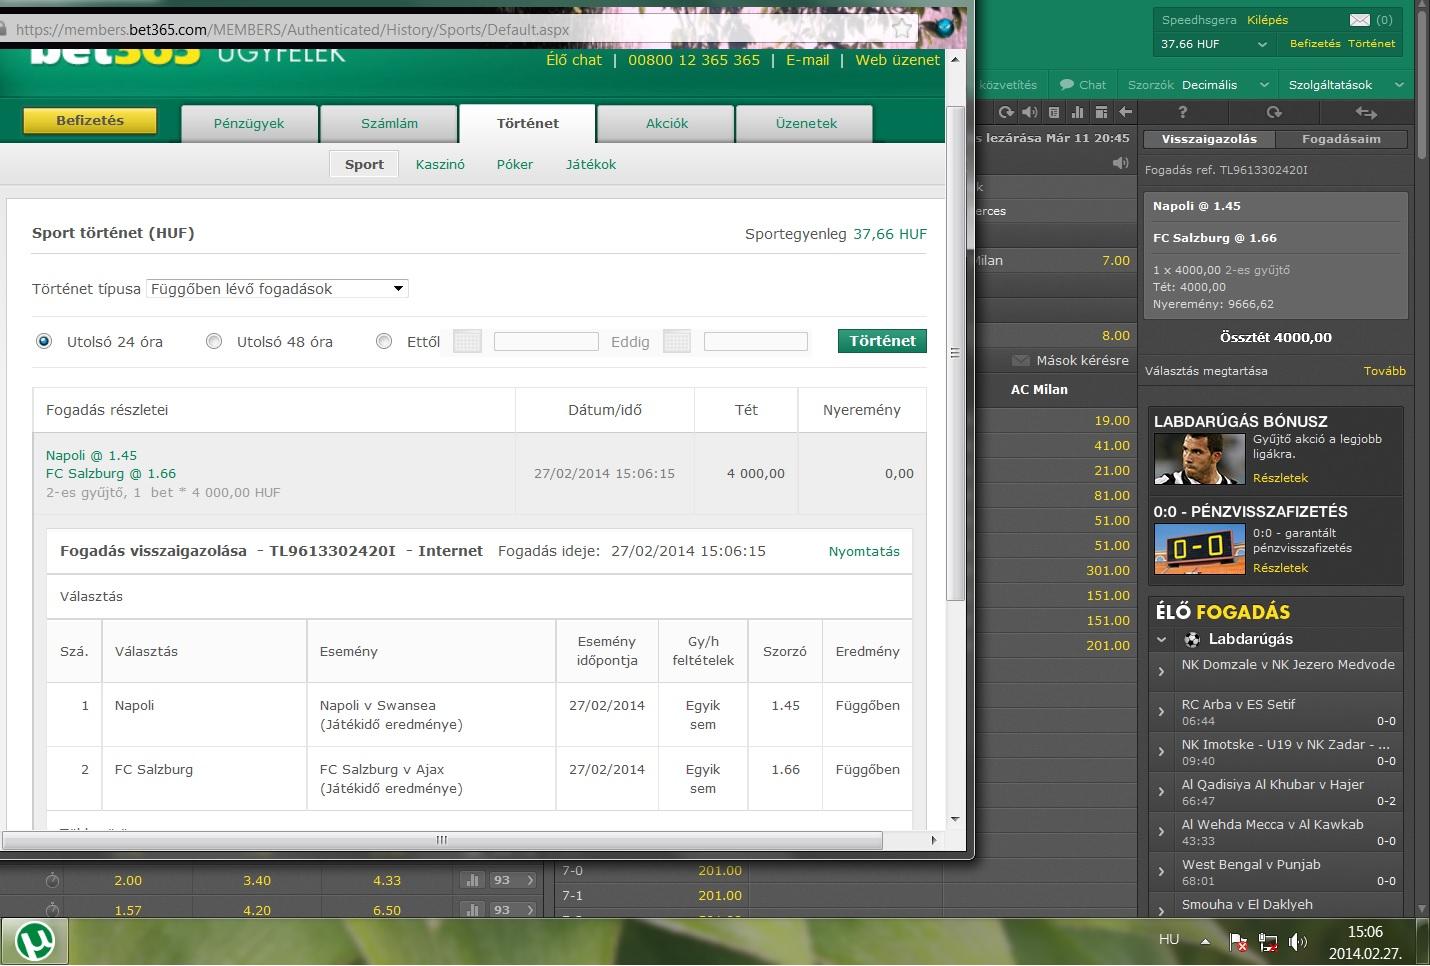Expand West Bengal v Punjab match
The width and height of the screenshot is (1430, 966).
point(1161,871)
